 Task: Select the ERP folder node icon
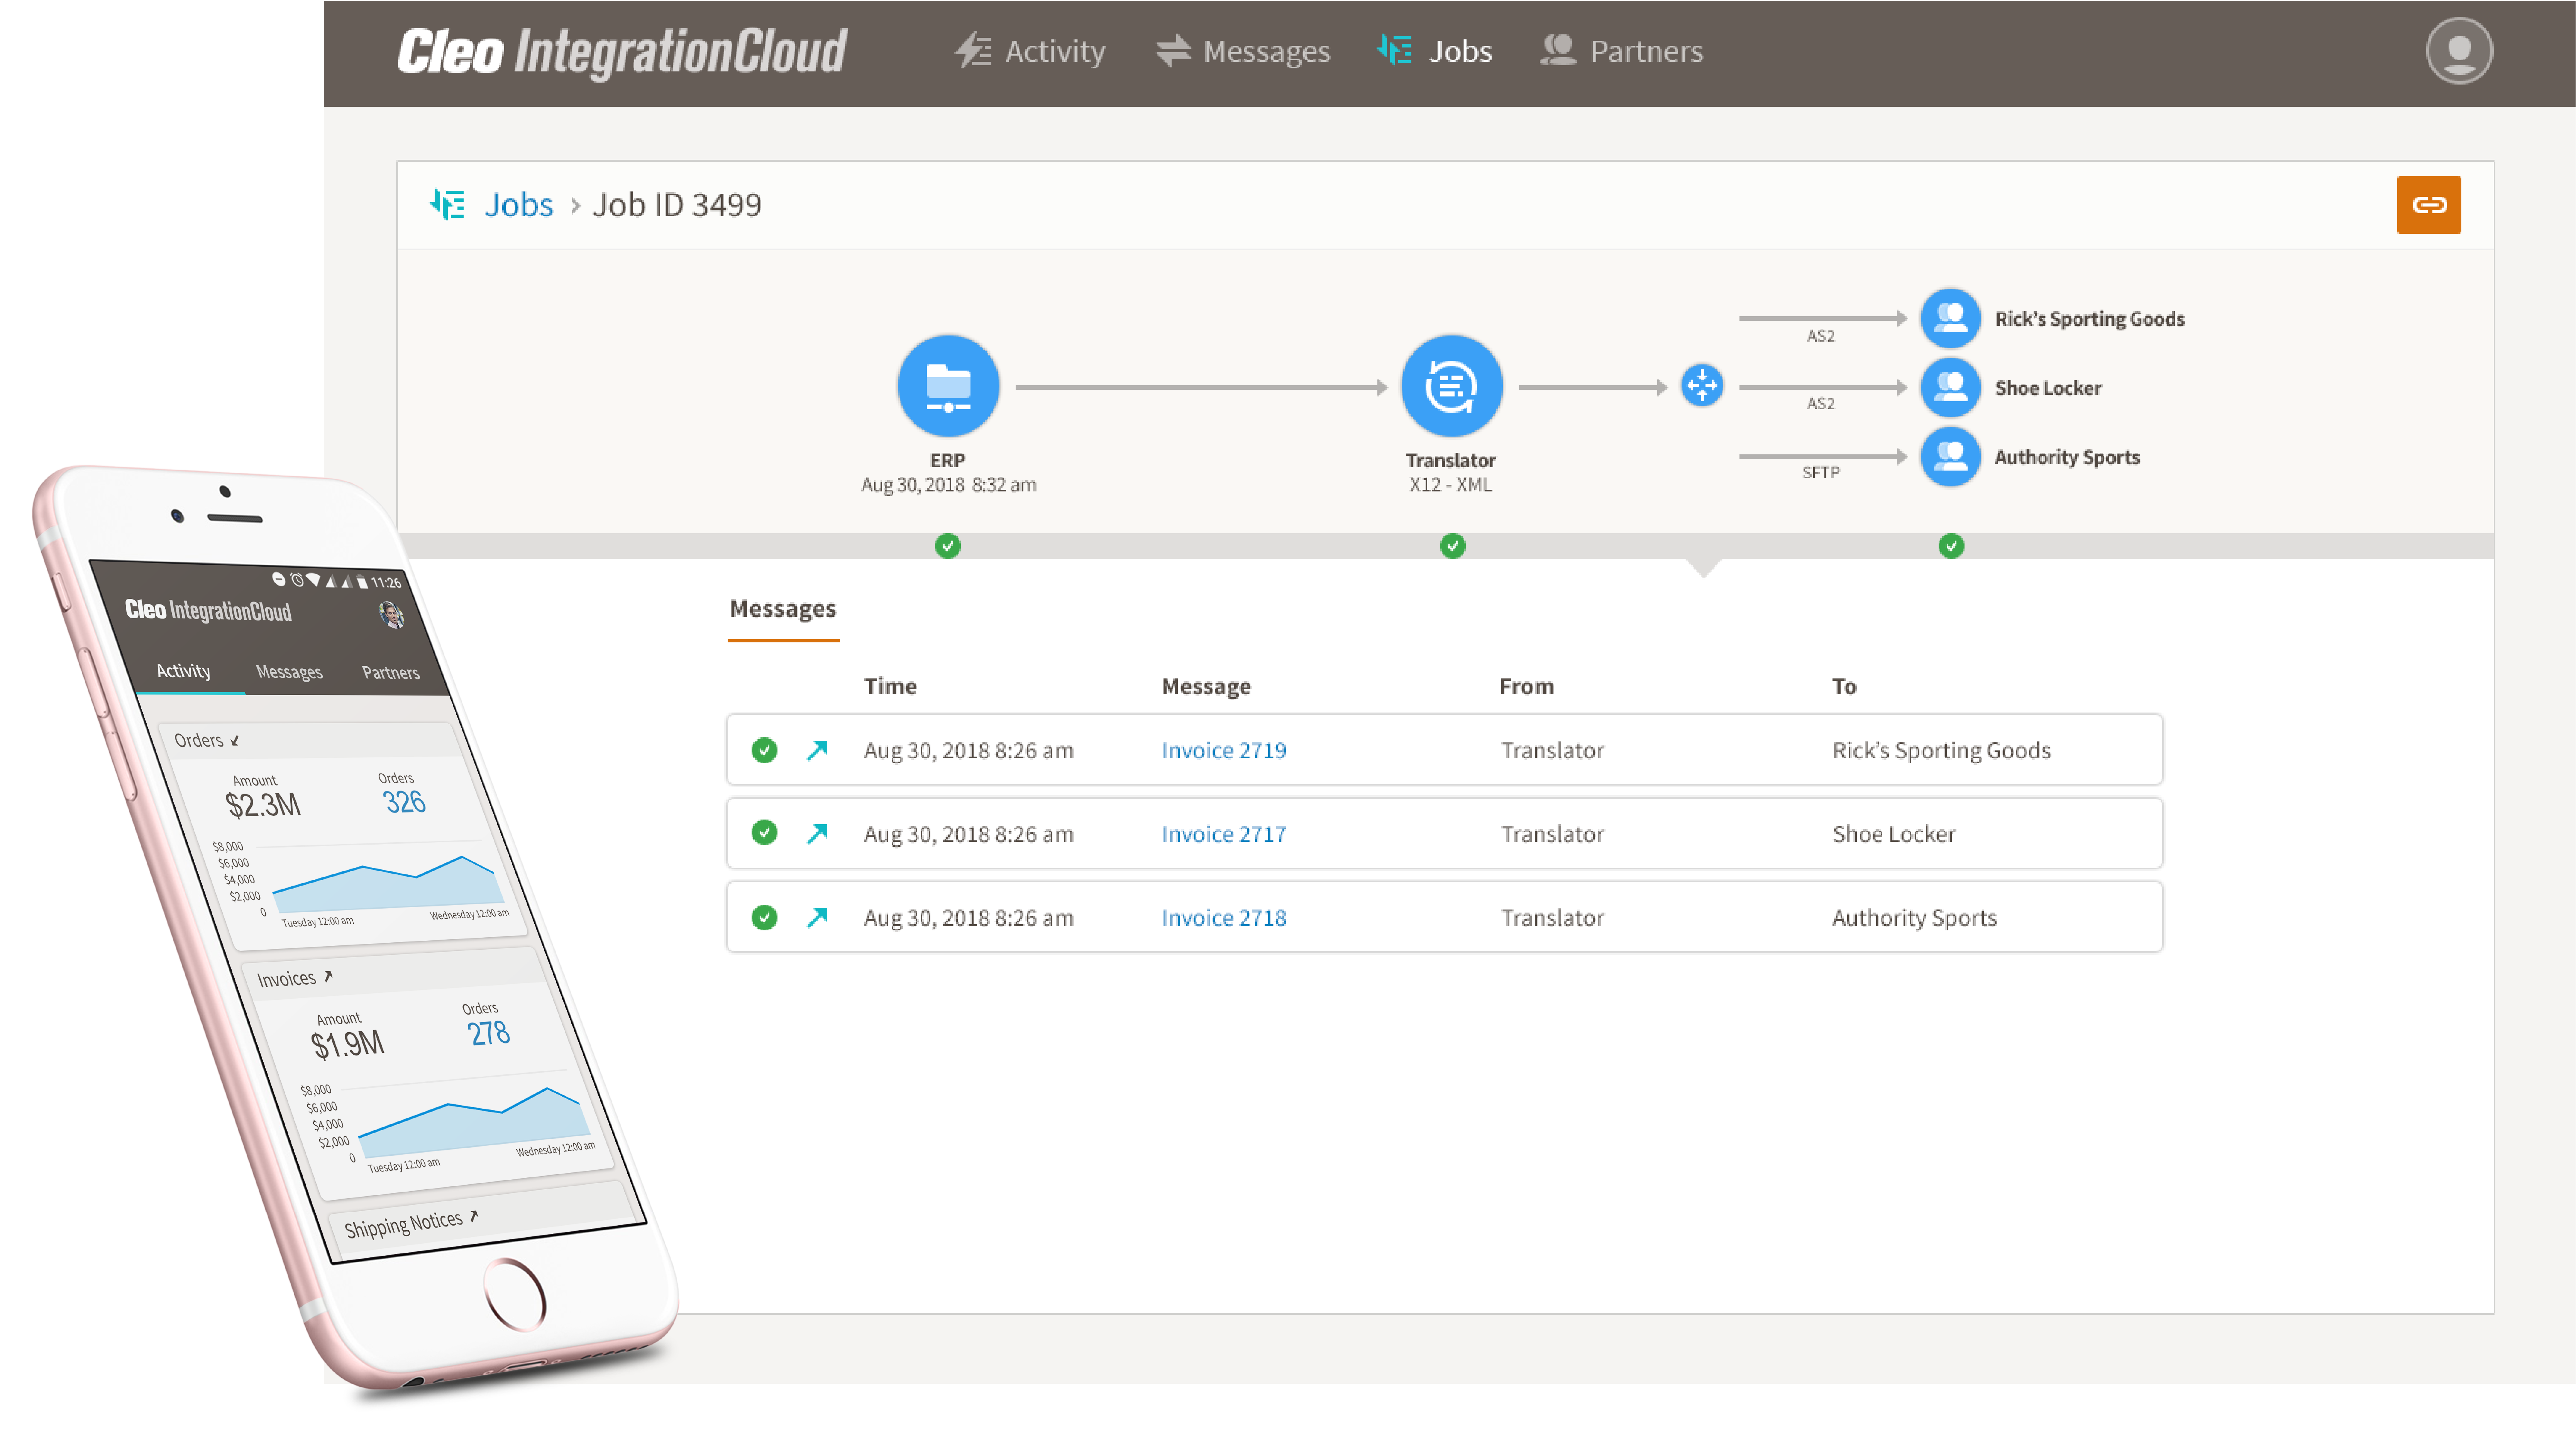pos(948,386)
